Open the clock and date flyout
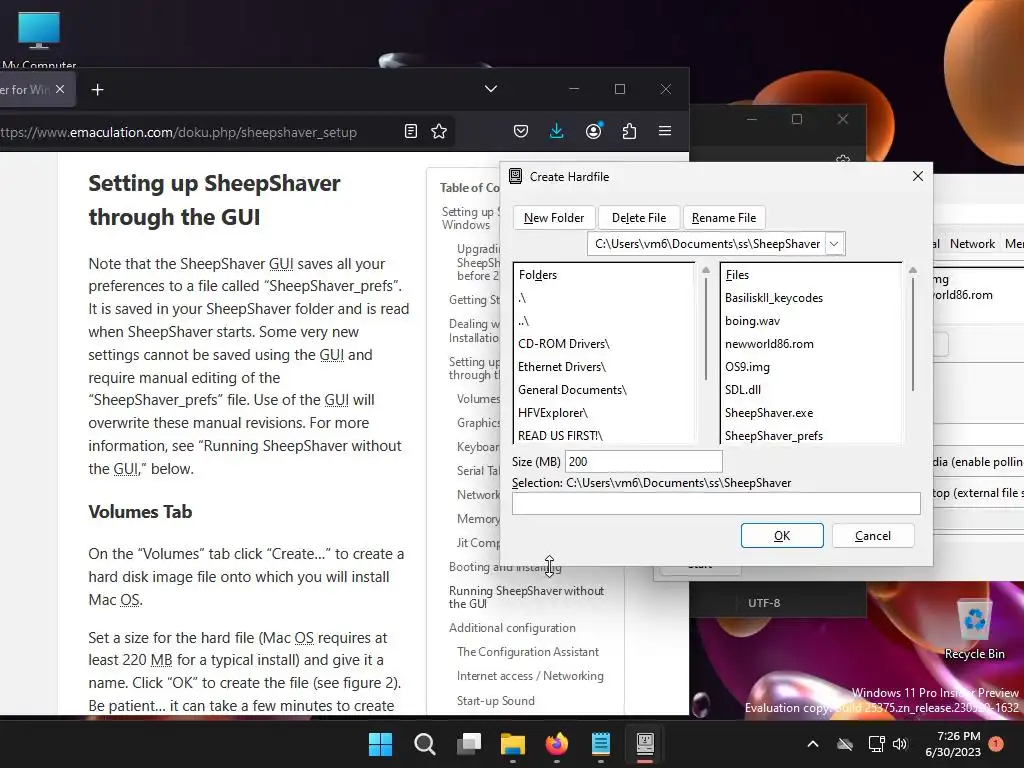This screenshot has width=1024, height=768. click(953, 744)
